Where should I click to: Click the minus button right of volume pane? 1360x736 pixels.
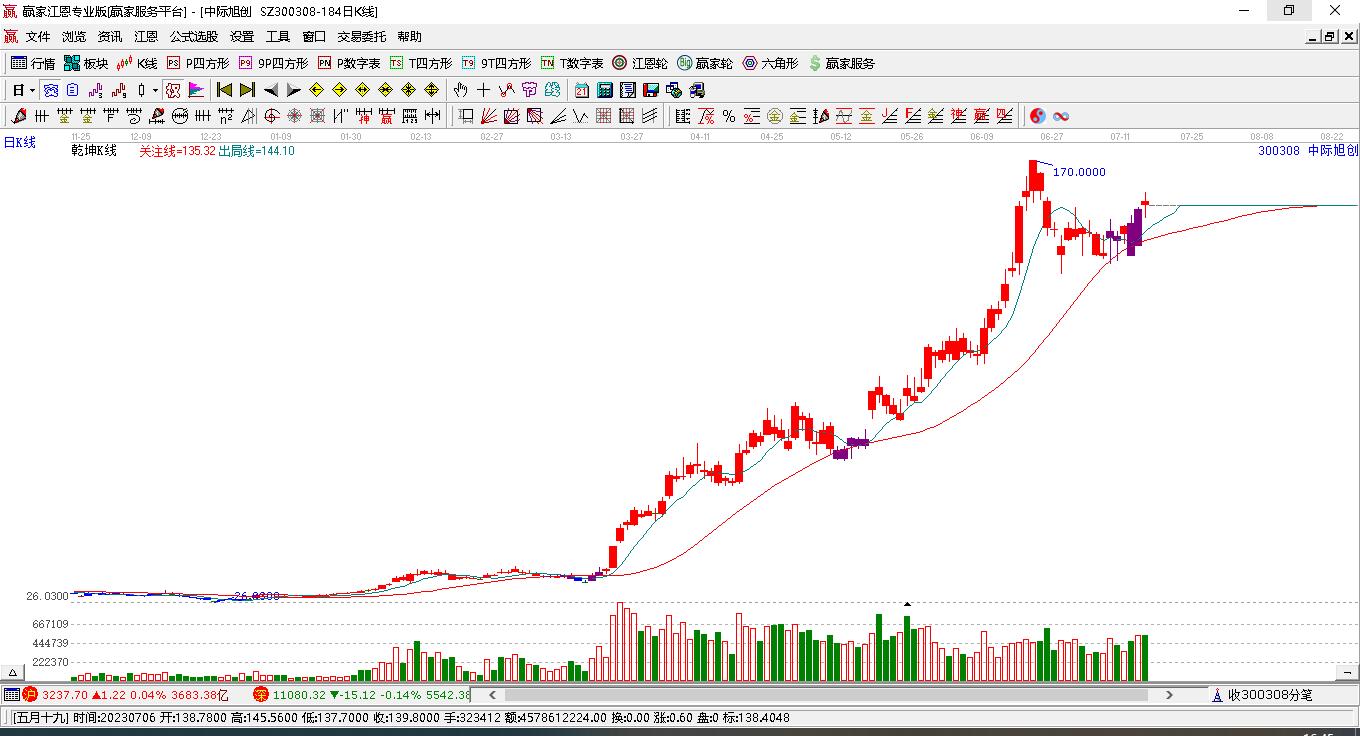point(1345,673)
